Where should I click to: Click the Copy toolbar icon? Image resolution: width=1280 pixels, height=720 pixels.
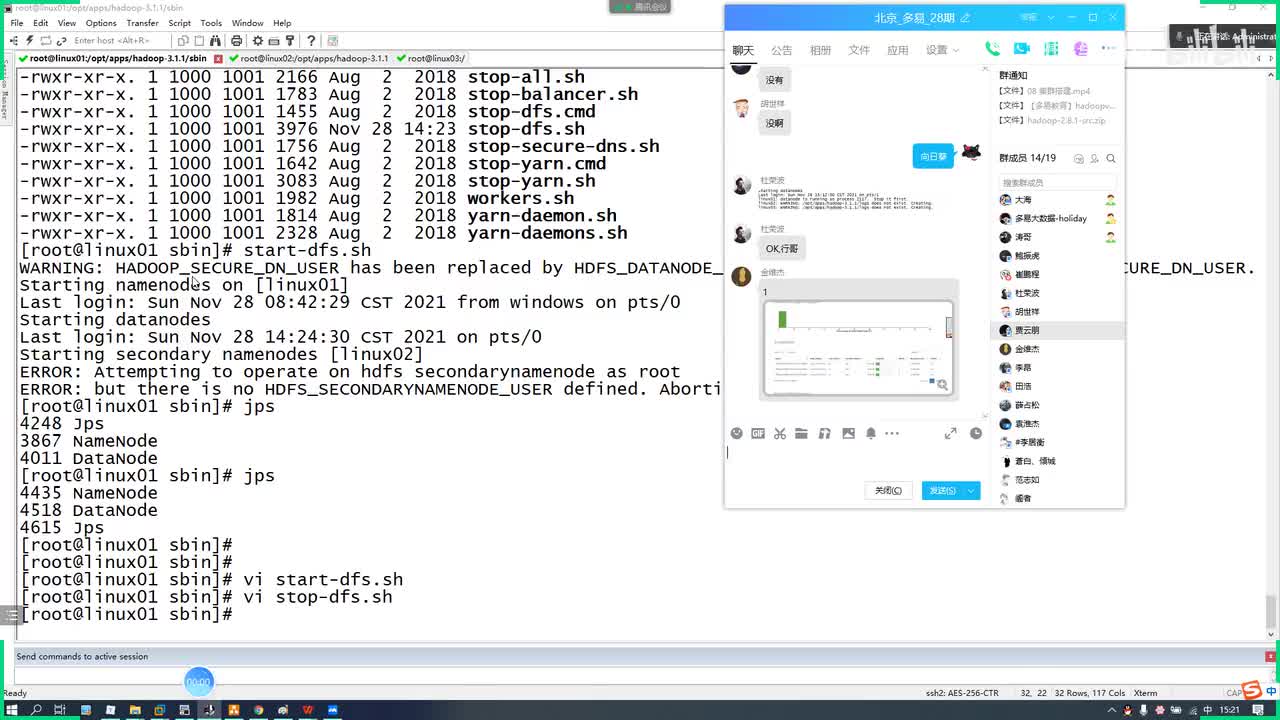tap(183, 41)
